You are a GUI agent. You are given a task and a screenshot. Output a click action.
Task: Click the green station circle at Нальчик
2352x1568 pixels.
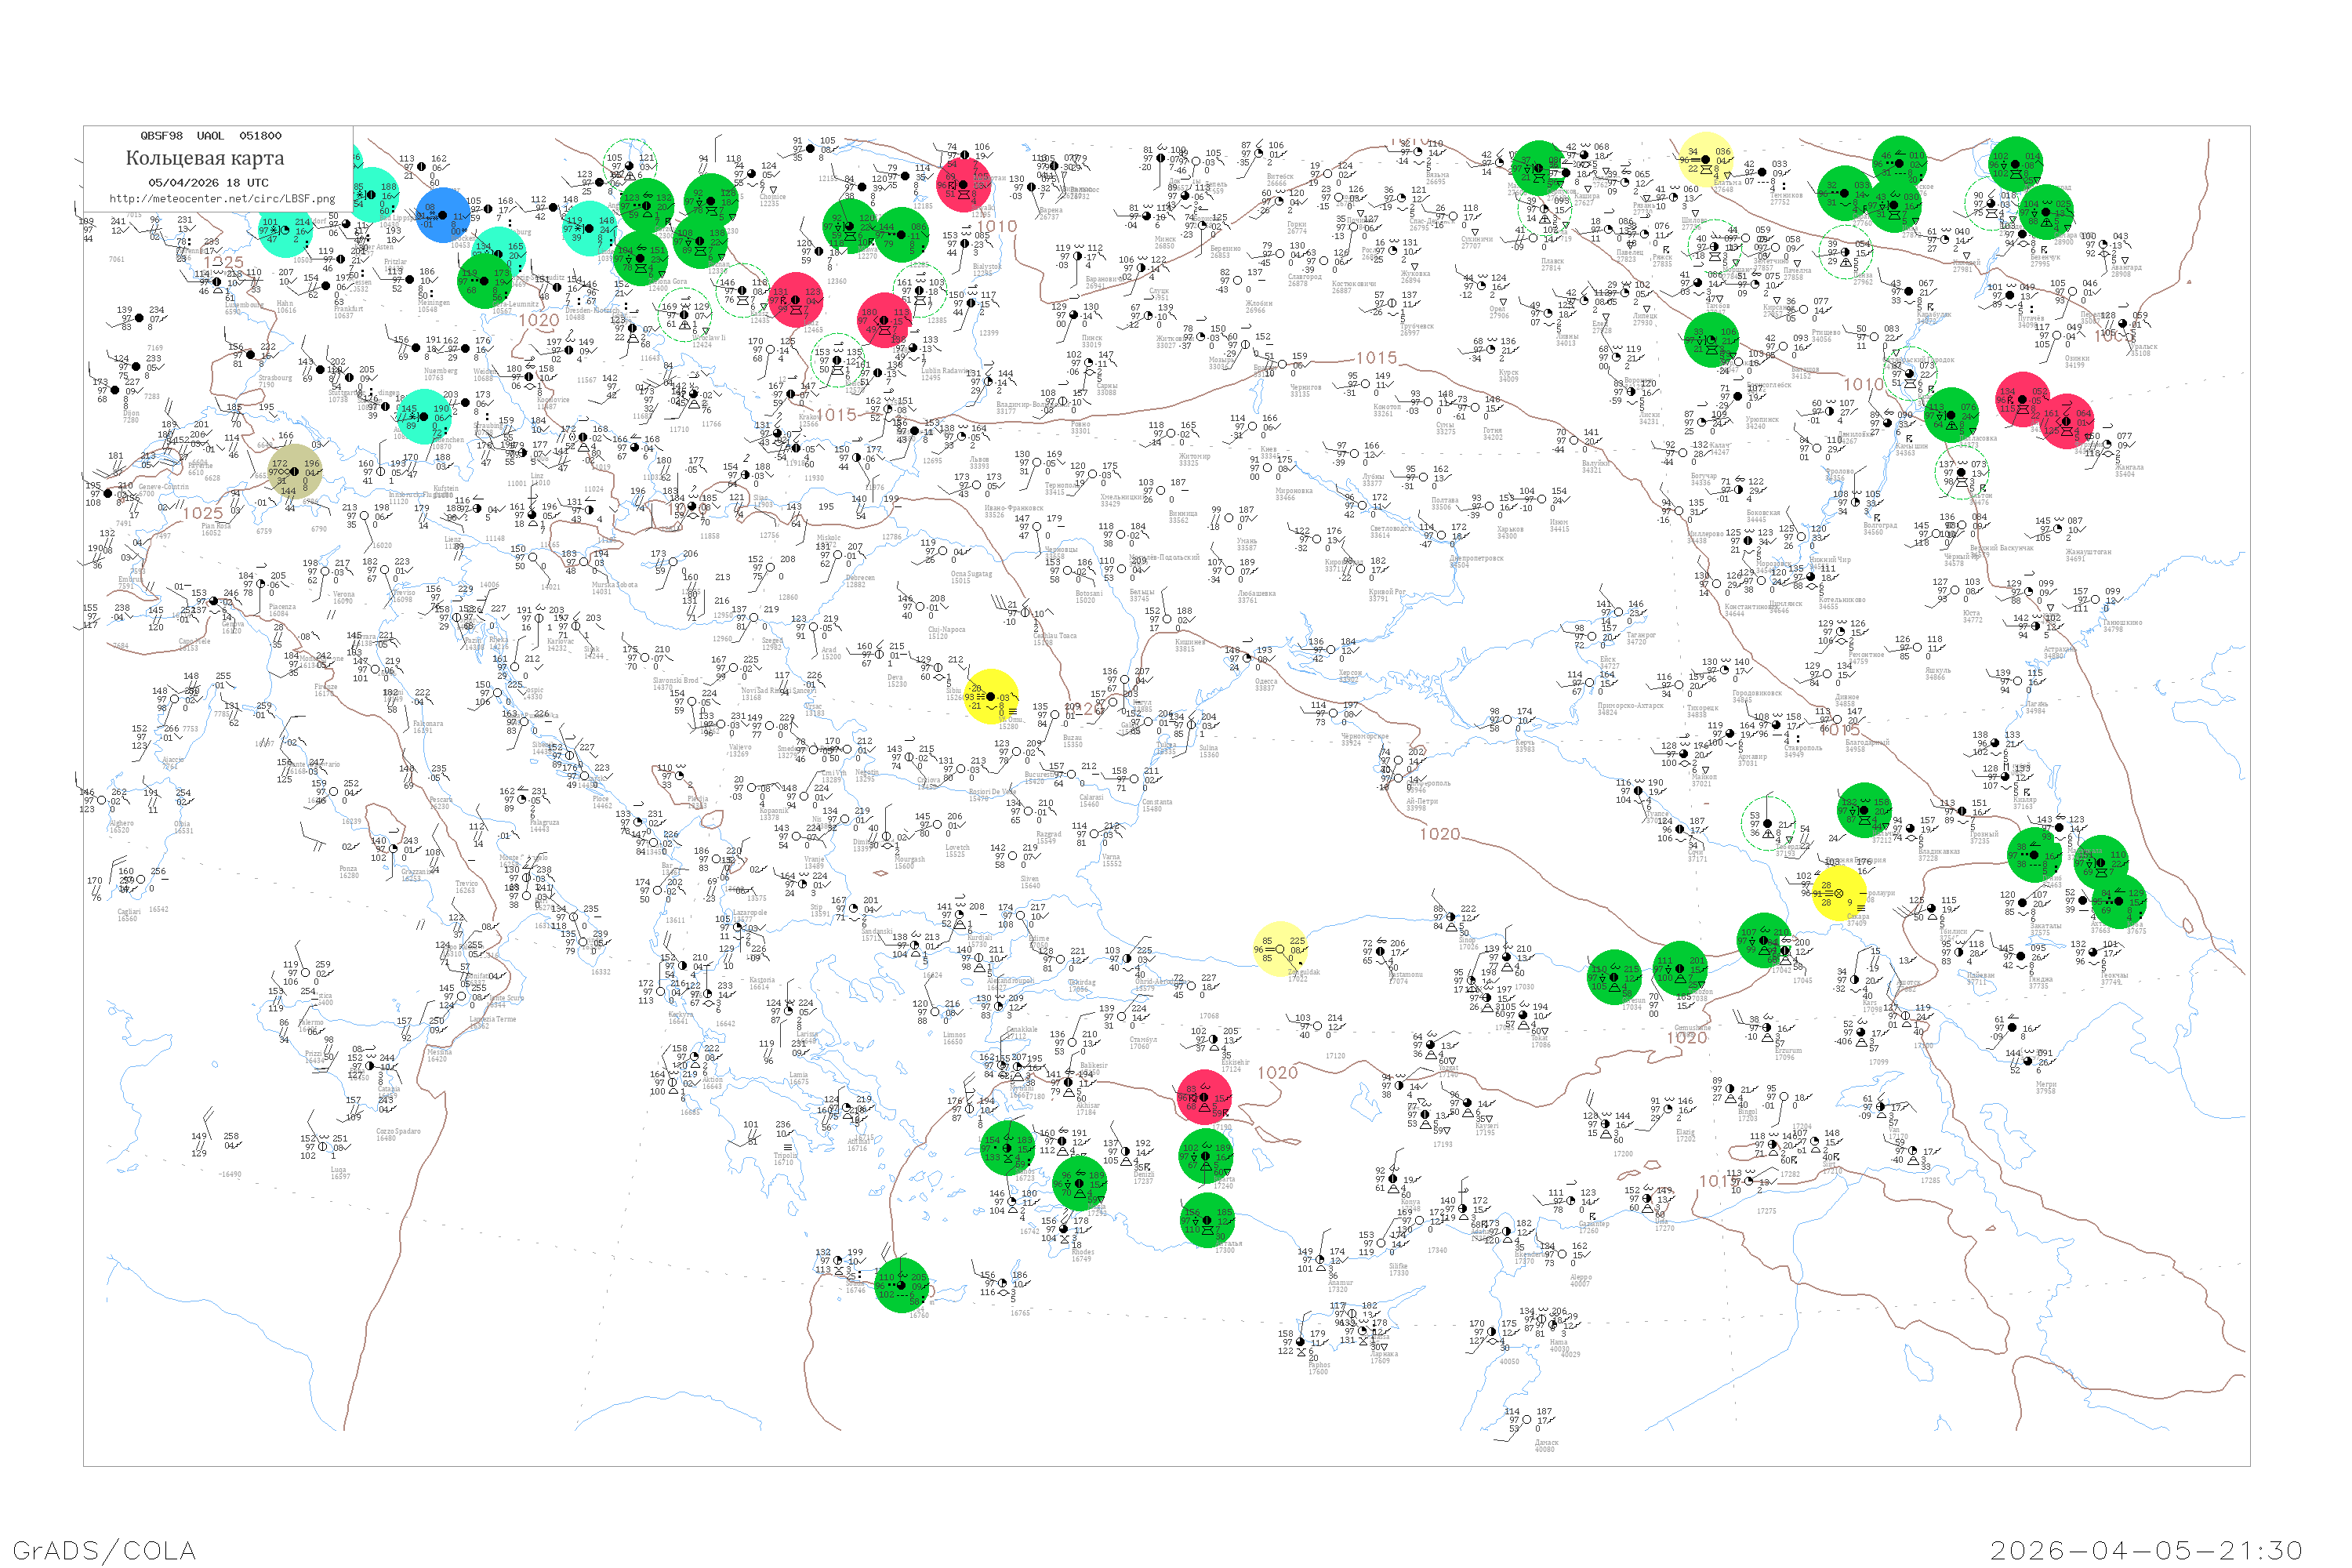1863,809
